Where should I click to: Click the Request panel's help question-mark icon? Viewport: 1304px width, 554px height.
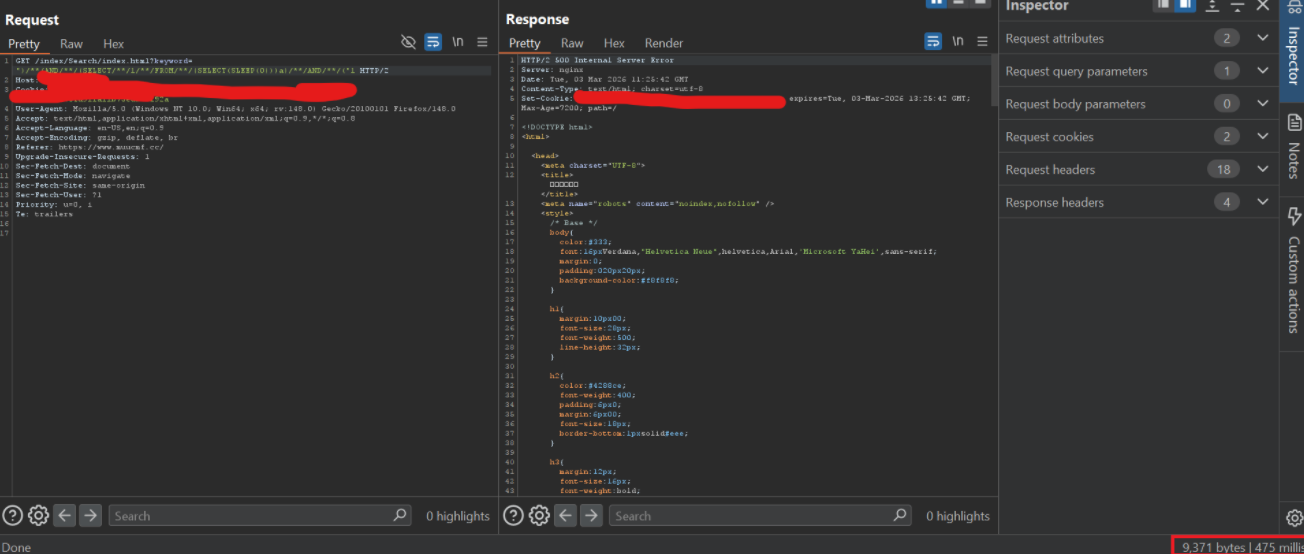tap(12, 515)
